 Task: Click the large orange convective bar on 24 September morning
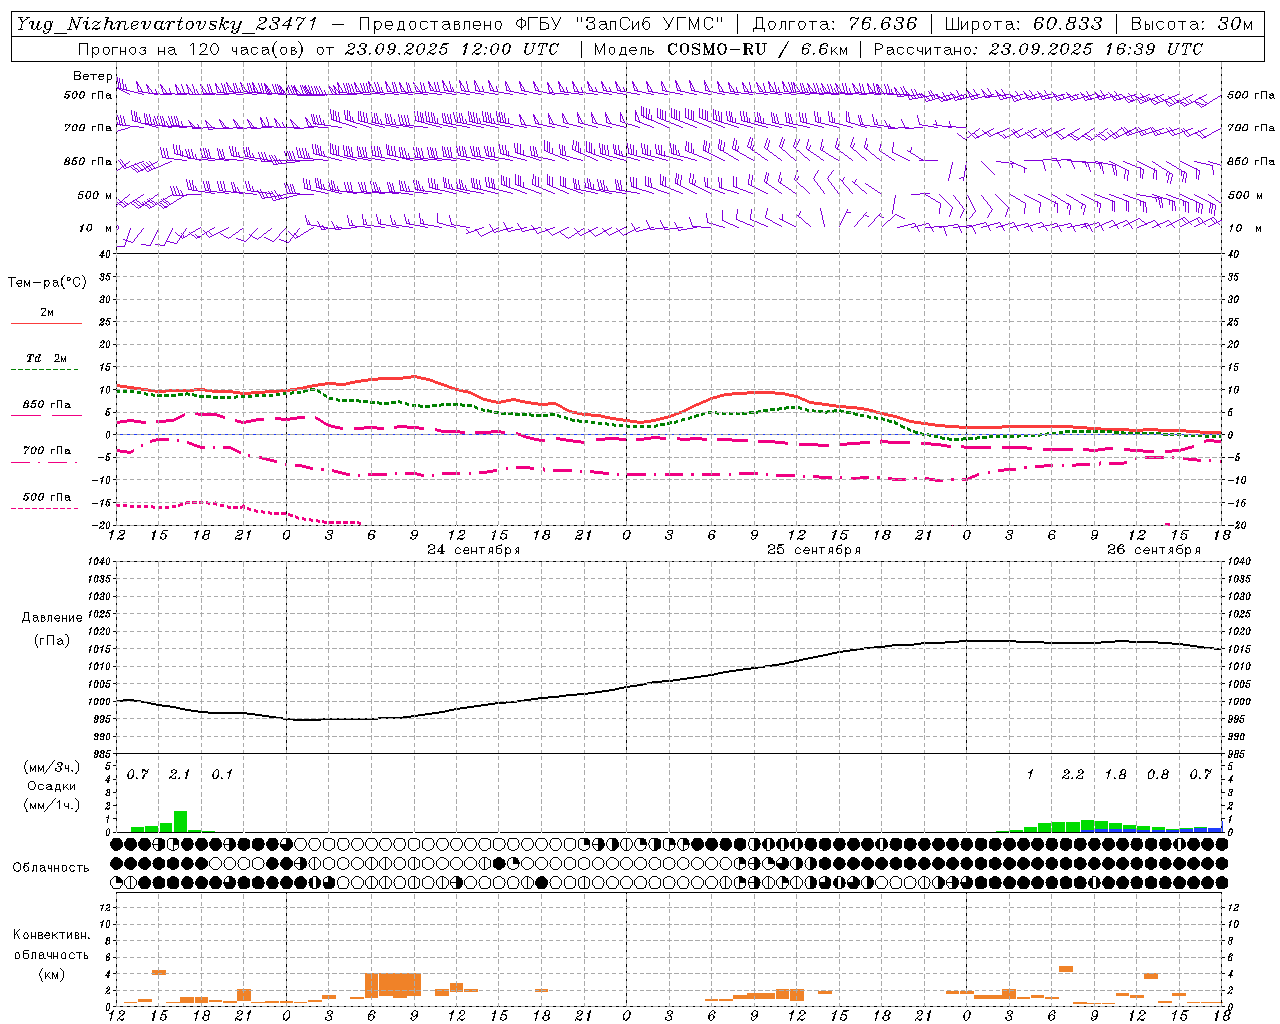click(393, 985)
